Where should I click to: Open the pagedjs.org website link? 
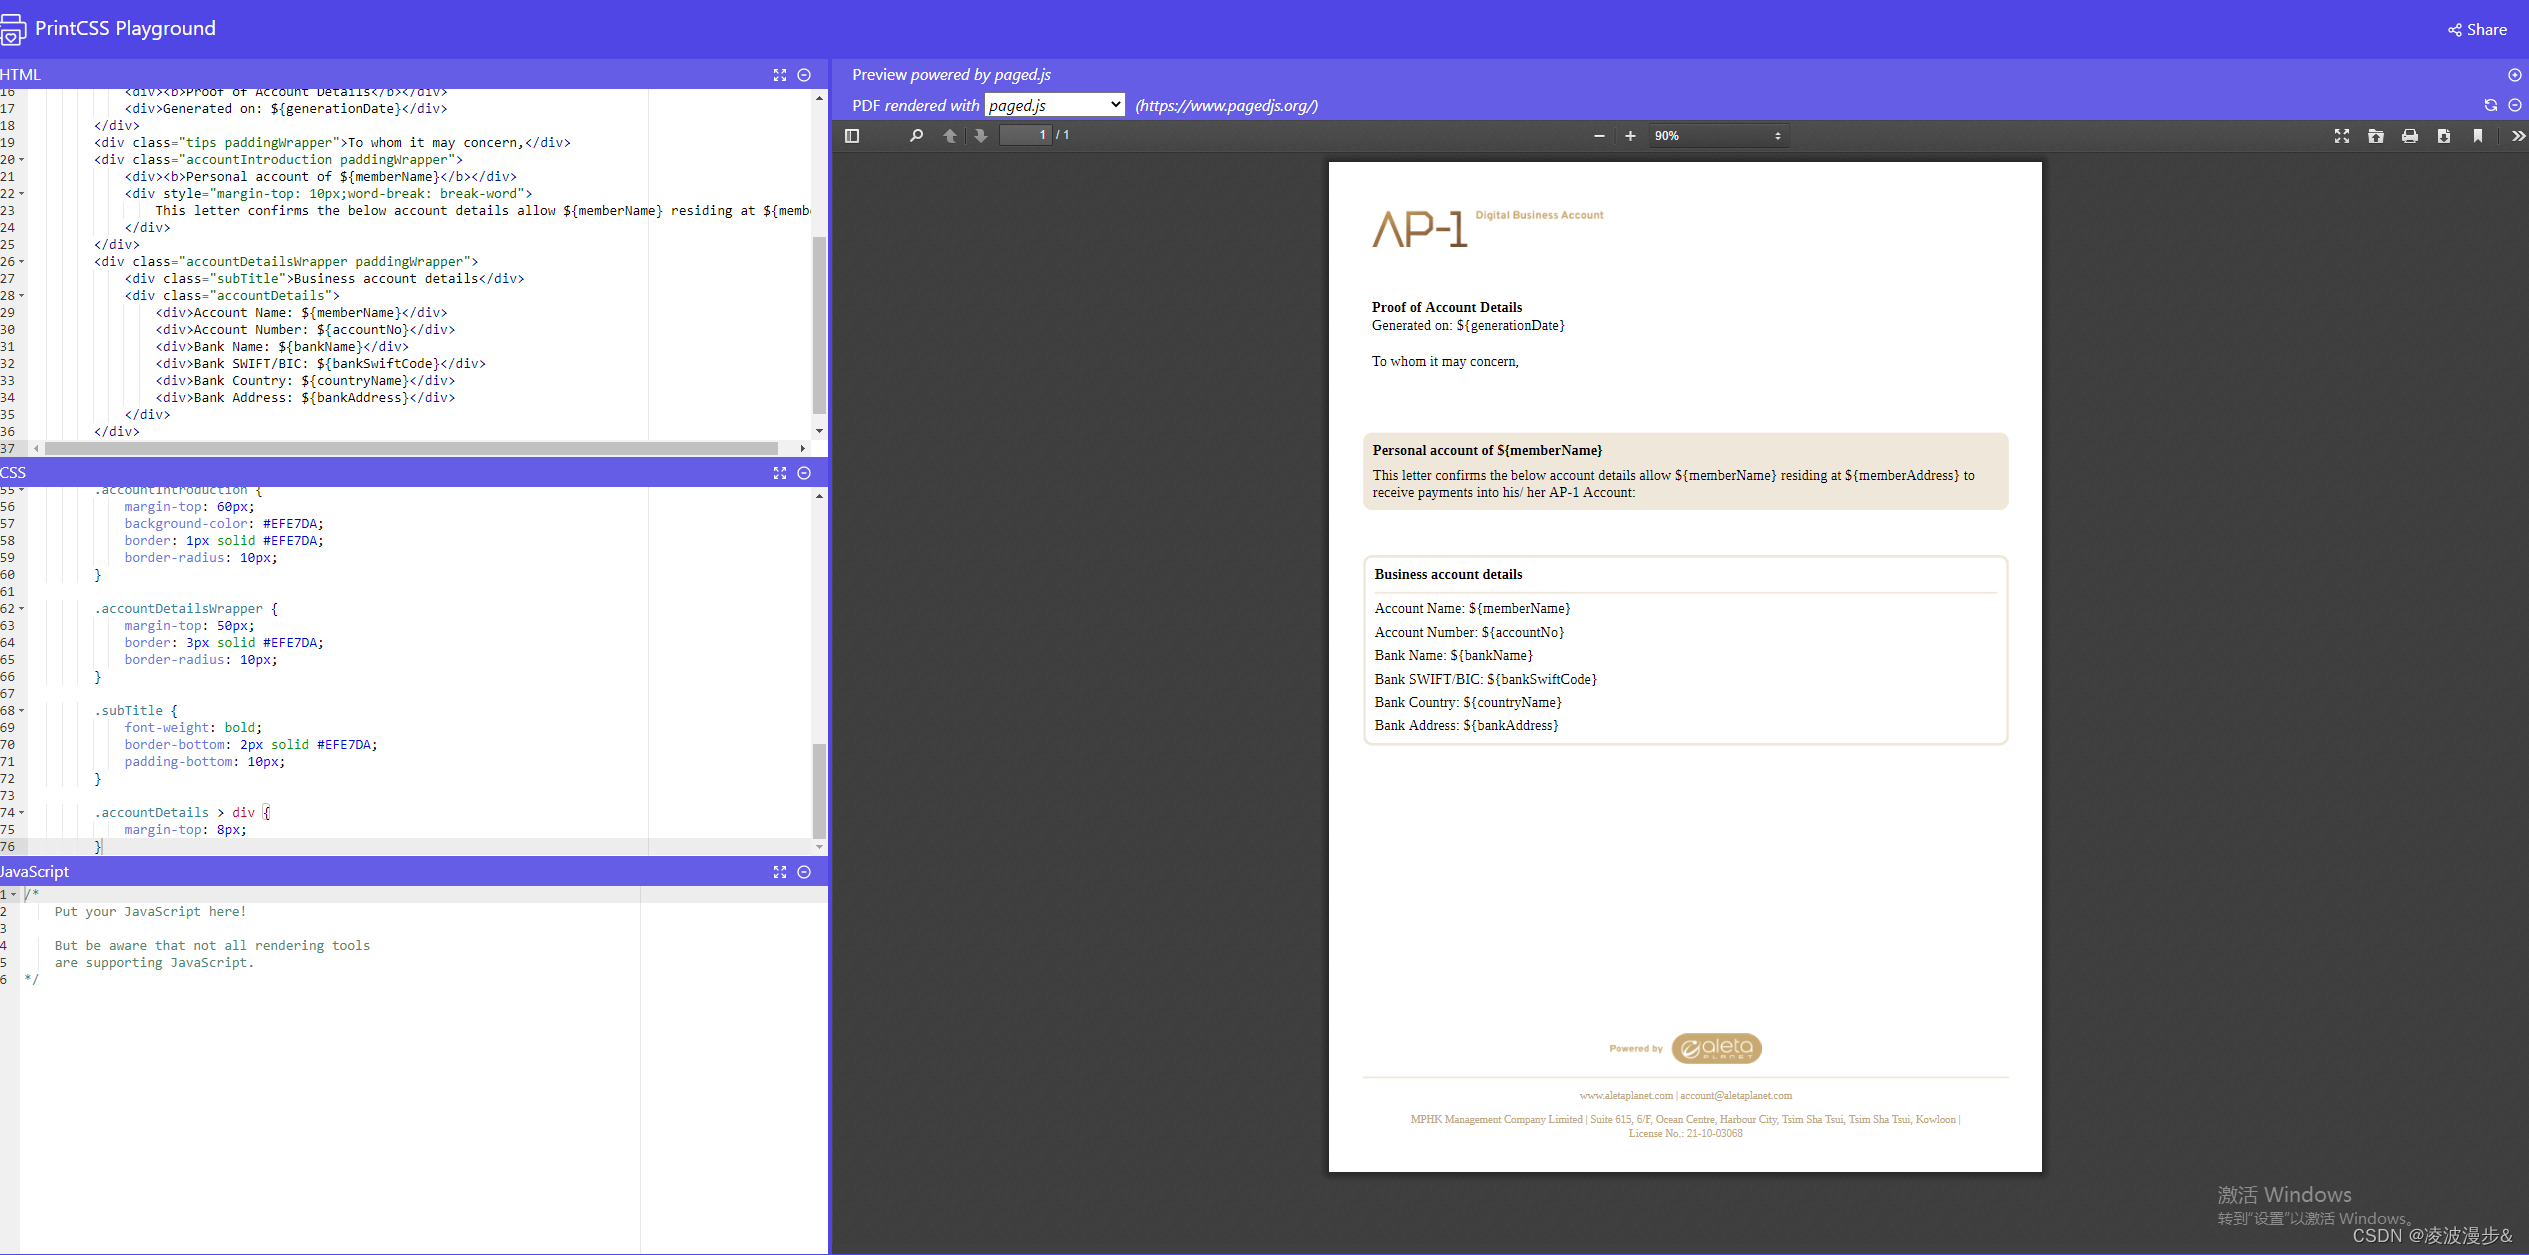[x=1225, y=105]
